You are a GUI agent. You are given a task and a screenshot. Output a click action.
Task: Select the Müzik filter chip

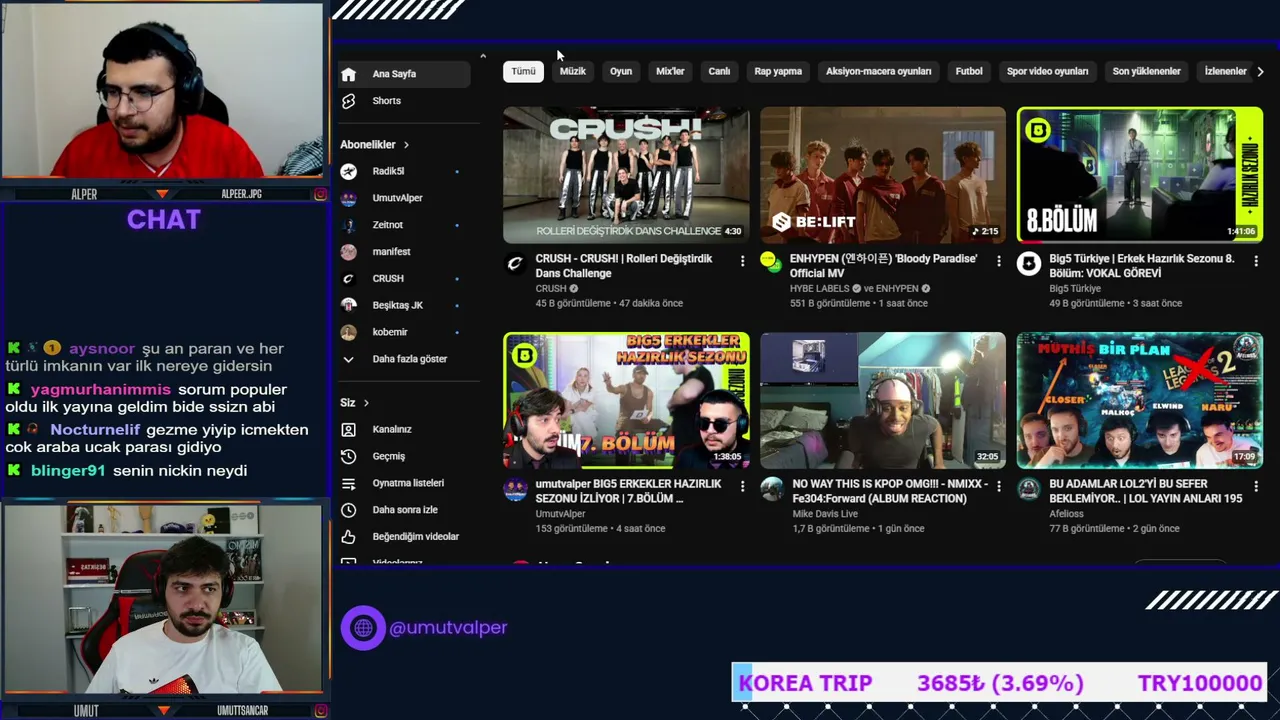click(573, 71)
